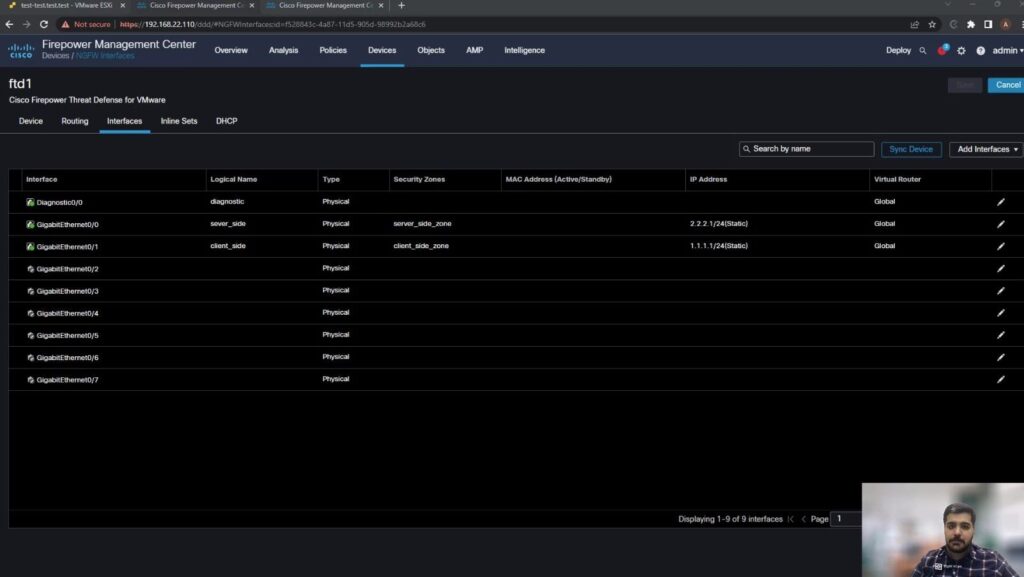The width and height of the screenshot is (1024, 577).
Task: Click the GigabitEthernet0/1 interface status icon
Action: pyautogui.click(x=30, y=247)
